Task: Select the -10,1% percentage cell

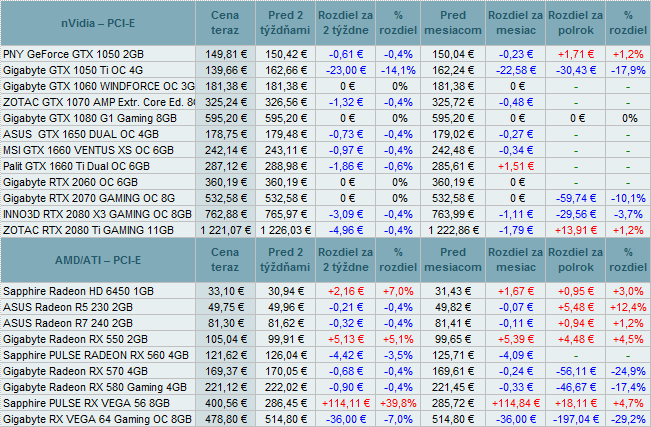Action: coord(628,199)
